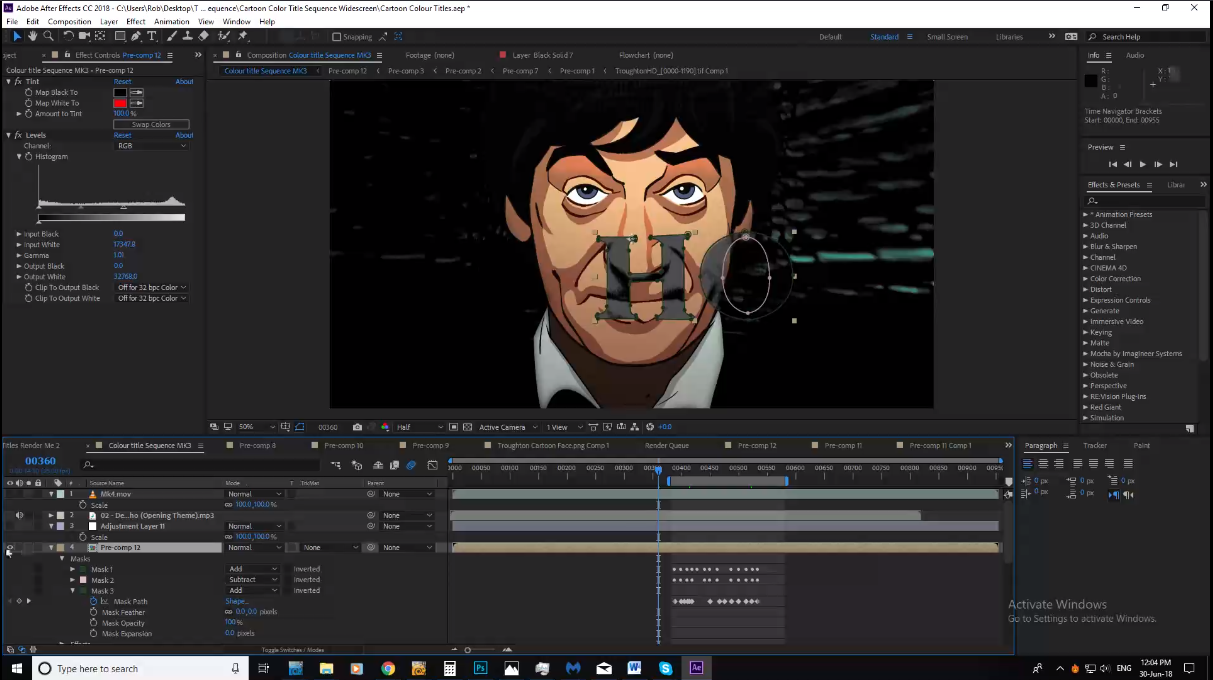Image resolution: width=1213 pixels, height=680 pixels.
Task: Enable the Snapping checkbox
Action: tap(337, 37)
